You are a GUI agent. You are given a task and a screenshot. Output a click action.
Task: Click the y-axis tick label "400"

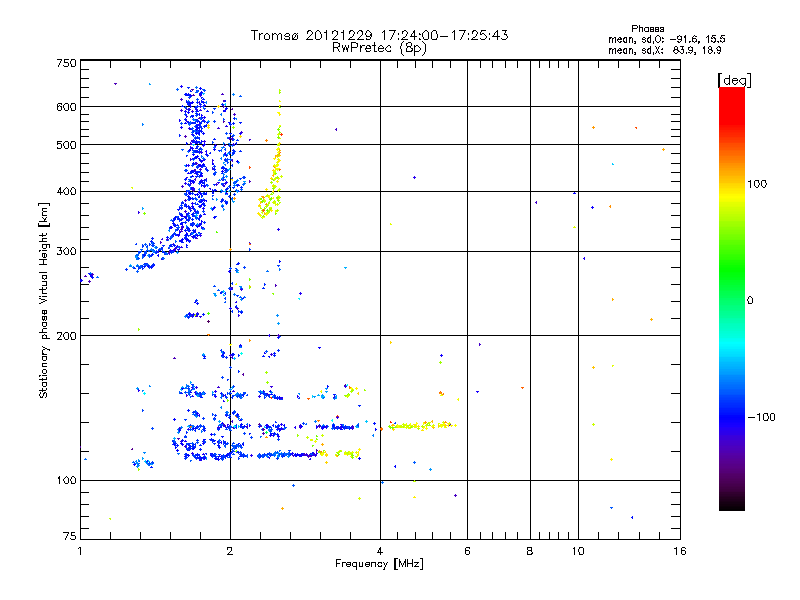click(x=66, y=191)
